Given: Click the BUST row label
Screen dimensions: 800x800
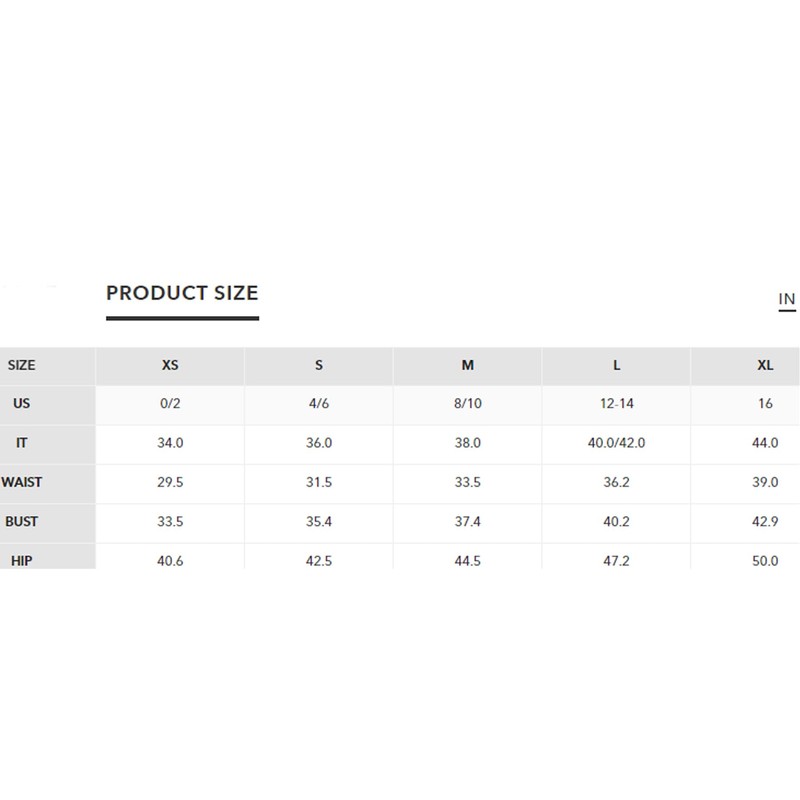Looking at the screenshot, I should (x=22, y=521).
